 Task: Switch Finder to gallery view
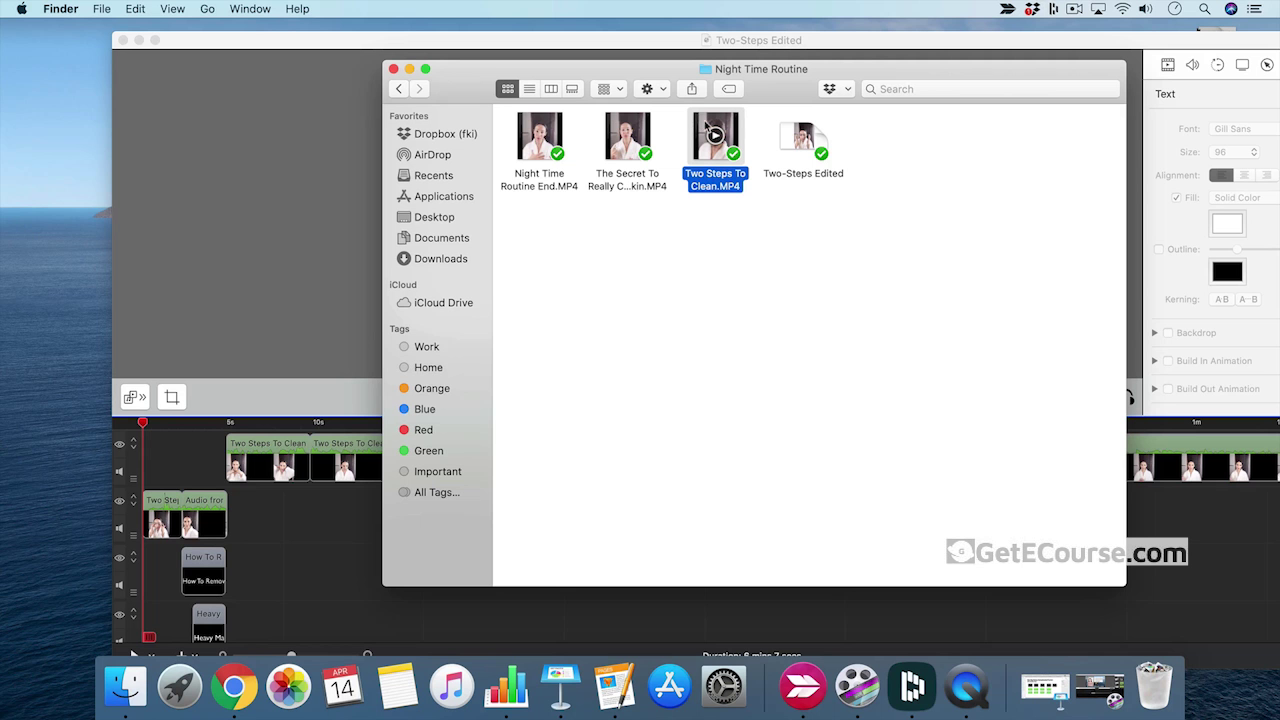pyautogui.click(x=572, y=89)
